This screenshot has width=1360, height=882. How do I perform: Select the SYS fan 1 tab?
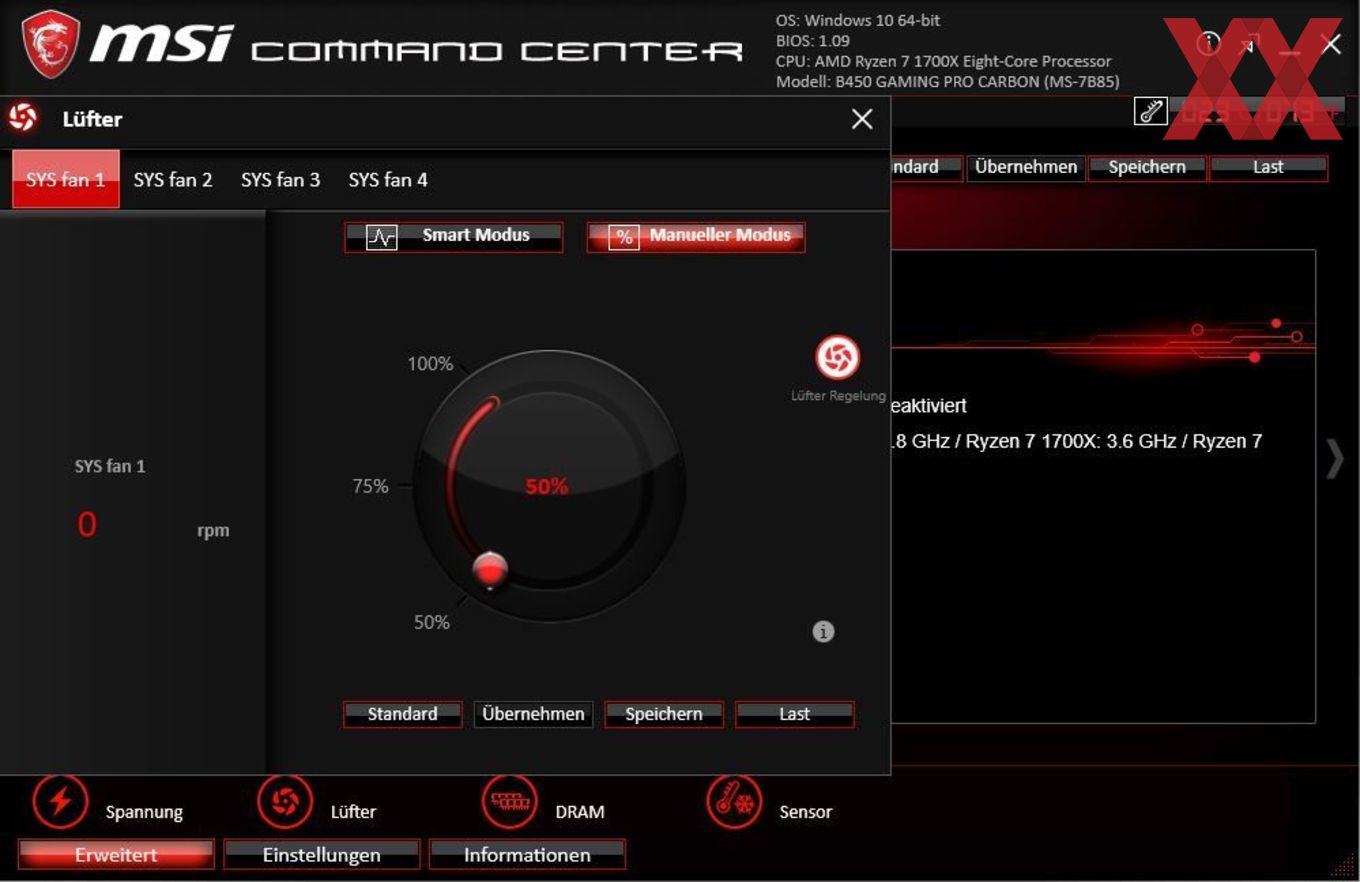click(x=66, y=180)
